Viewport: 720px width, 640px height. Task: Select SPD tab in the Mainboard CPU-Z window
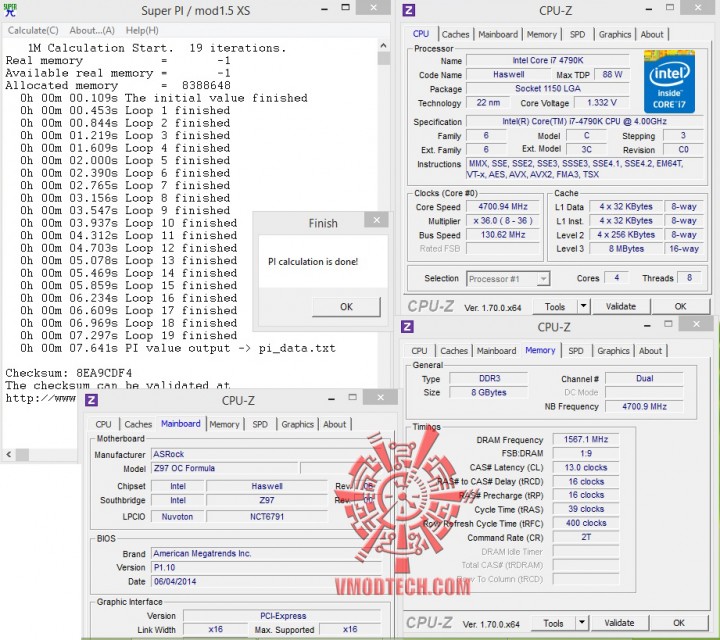pyautogui.click(x=260, y=424)
